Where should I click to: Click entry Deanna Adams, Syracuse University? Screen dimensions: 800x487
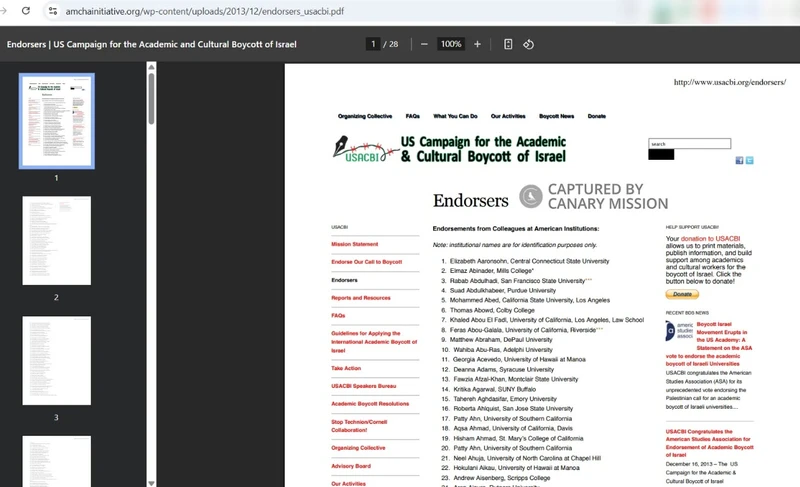click(504, 370)
